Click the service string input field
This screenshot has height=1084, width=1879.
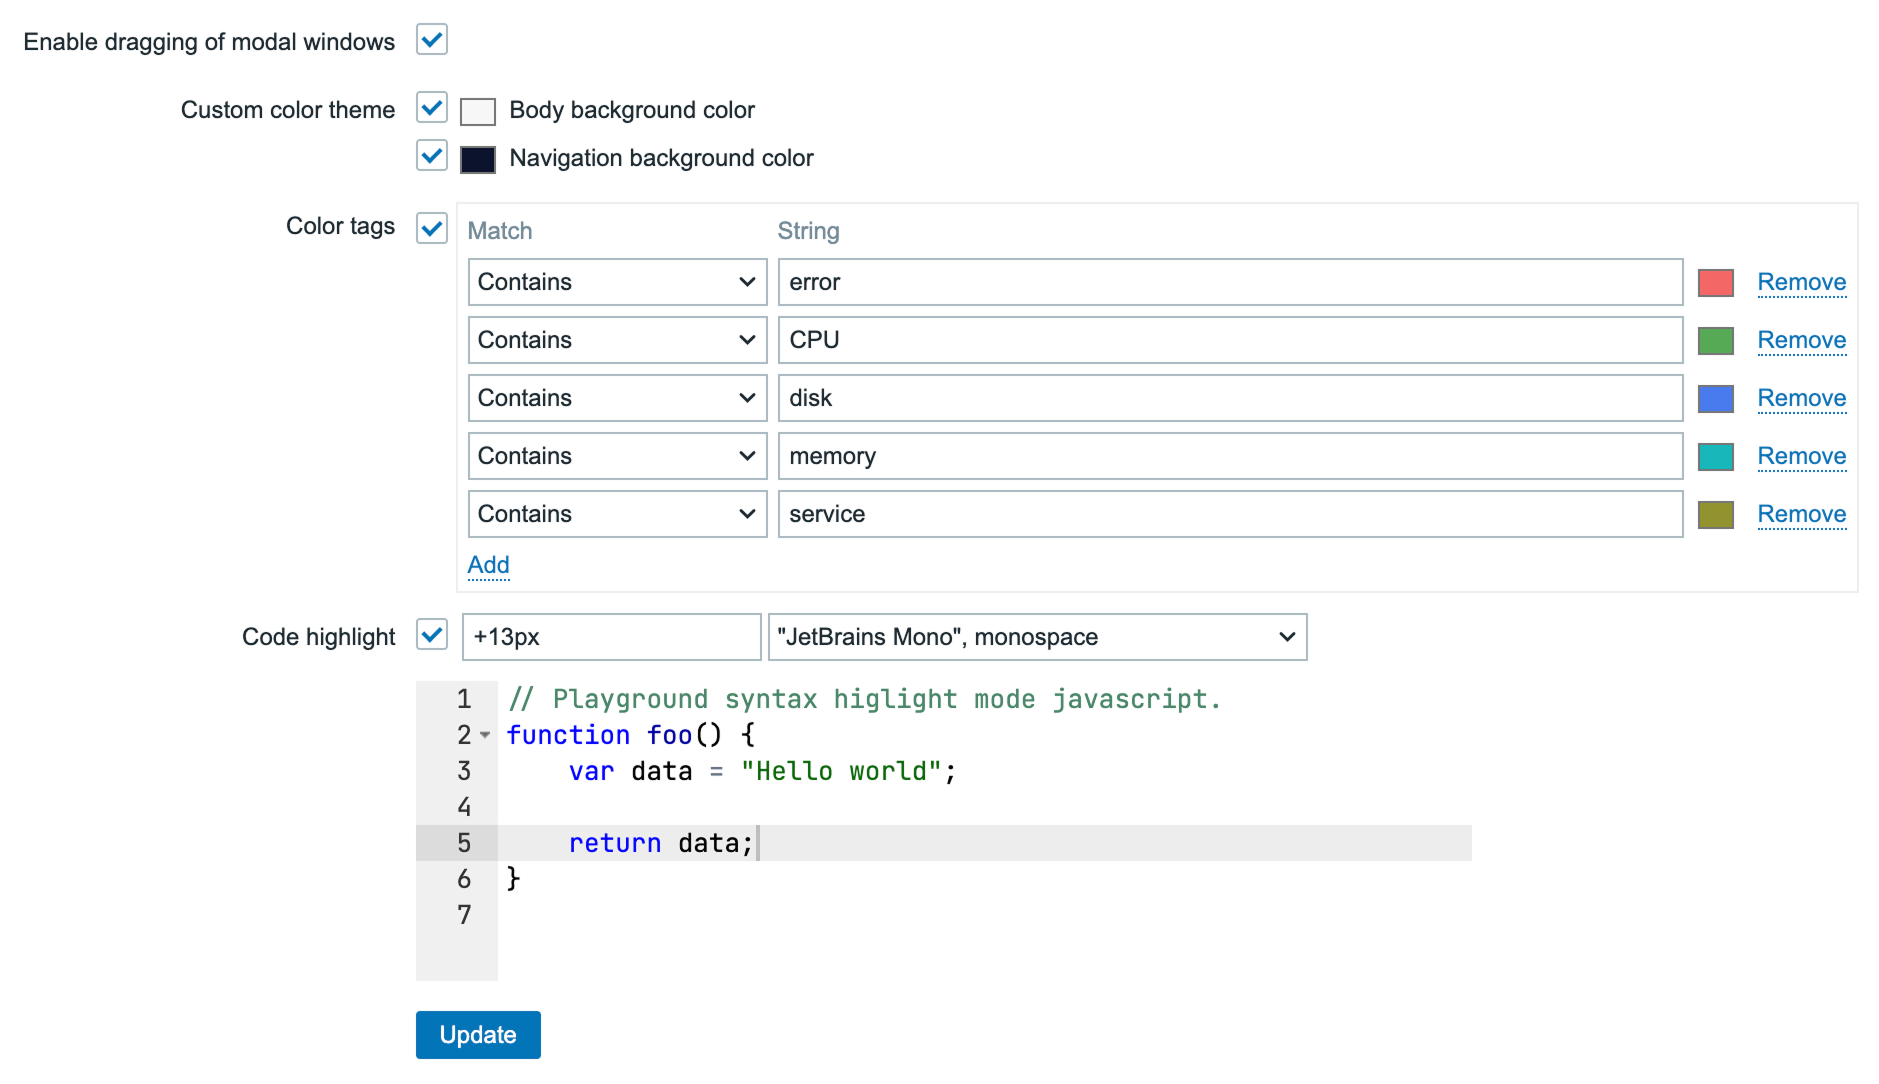tap(1230, 514)
